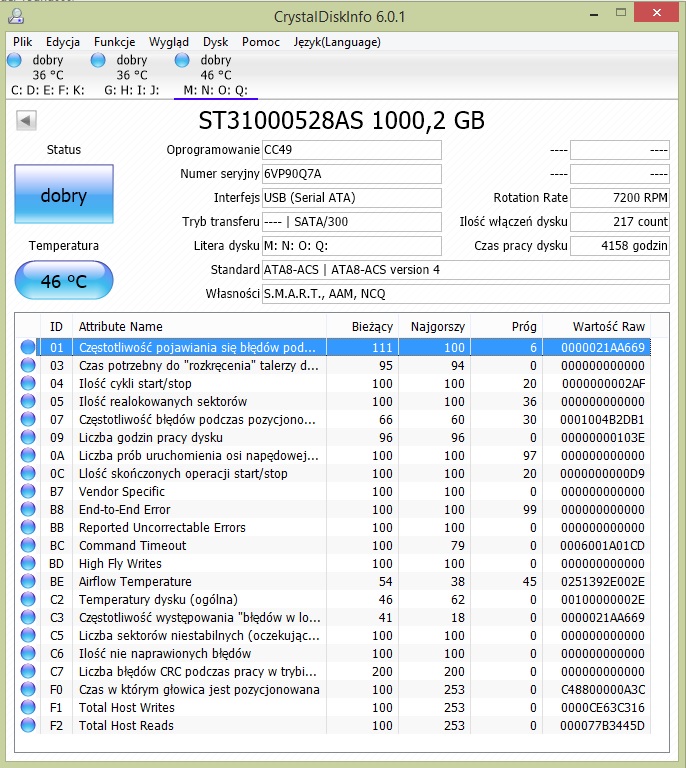
Task: Click status icon of Command Timeout row
Action: point(28,546)
